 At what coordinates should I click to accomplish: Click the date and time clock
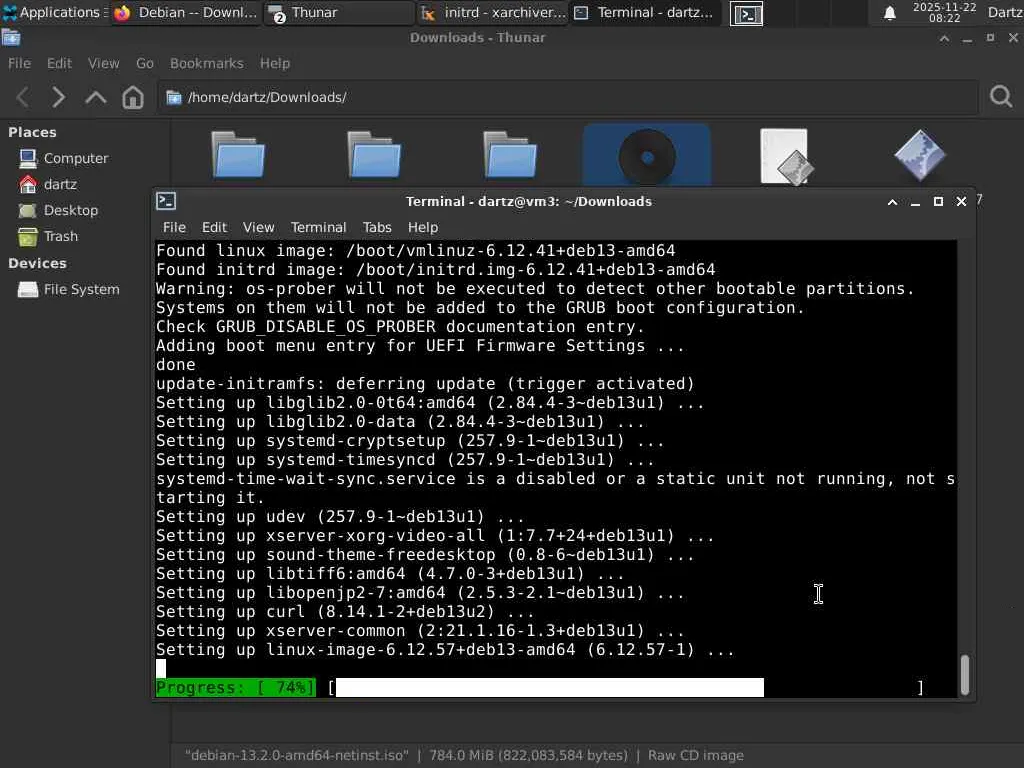pyautogui.click(x=944, y=12)
